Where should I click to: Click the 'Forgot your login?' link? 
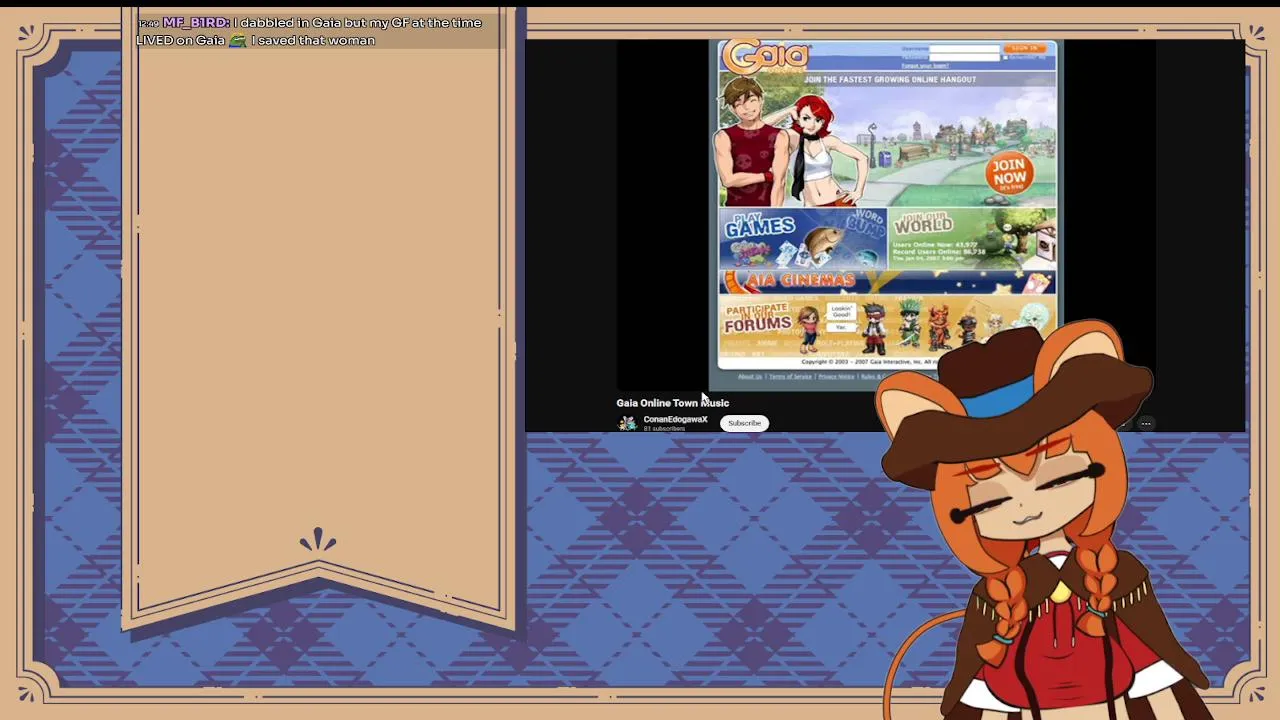[925, 66]
